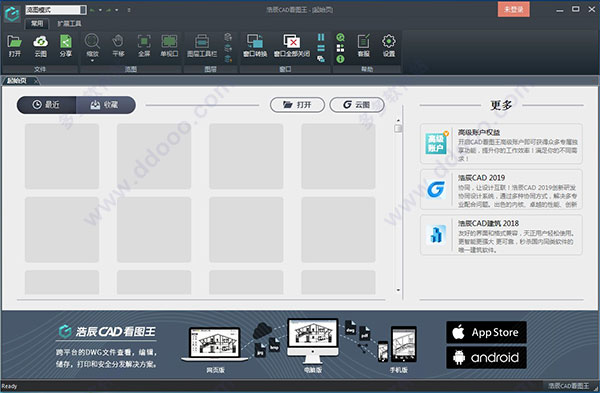Click the top small layer icon in 图层 group
The image size is (600, 393).
pyautogui.click(x=228, y=37)
